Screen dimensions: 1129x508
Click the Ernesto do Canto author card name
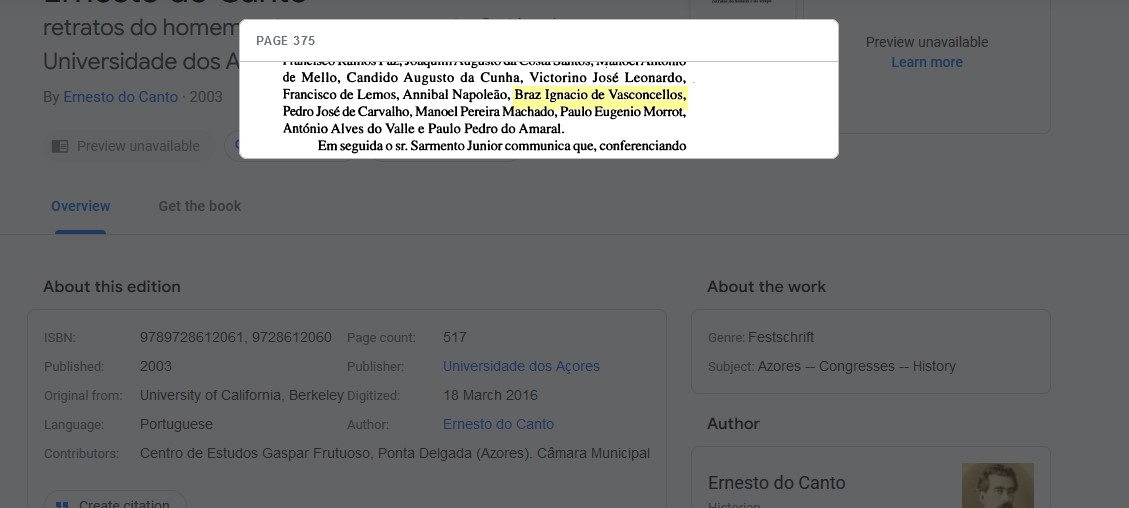776,483
